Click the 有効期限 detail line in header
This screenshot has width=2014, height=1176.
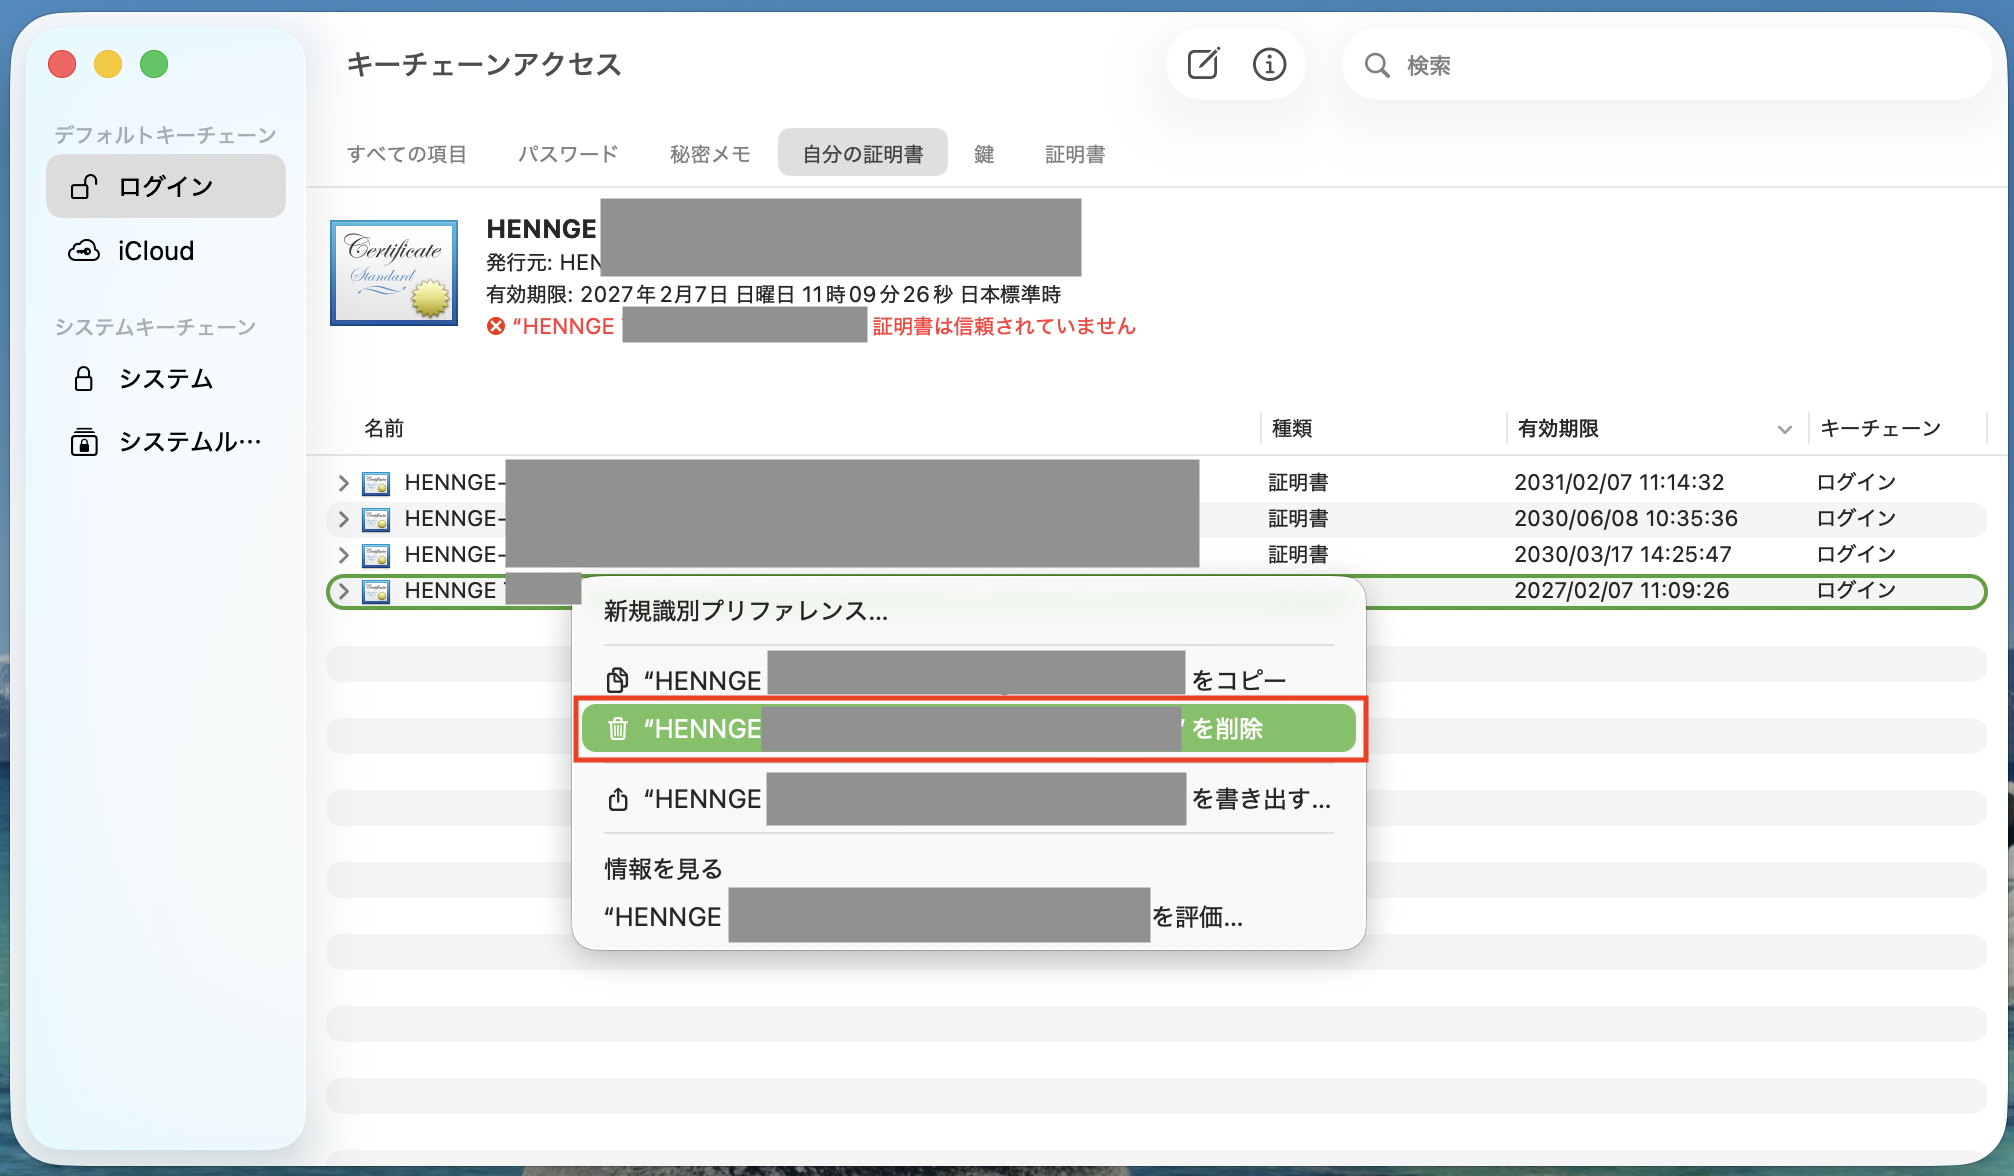773,294
